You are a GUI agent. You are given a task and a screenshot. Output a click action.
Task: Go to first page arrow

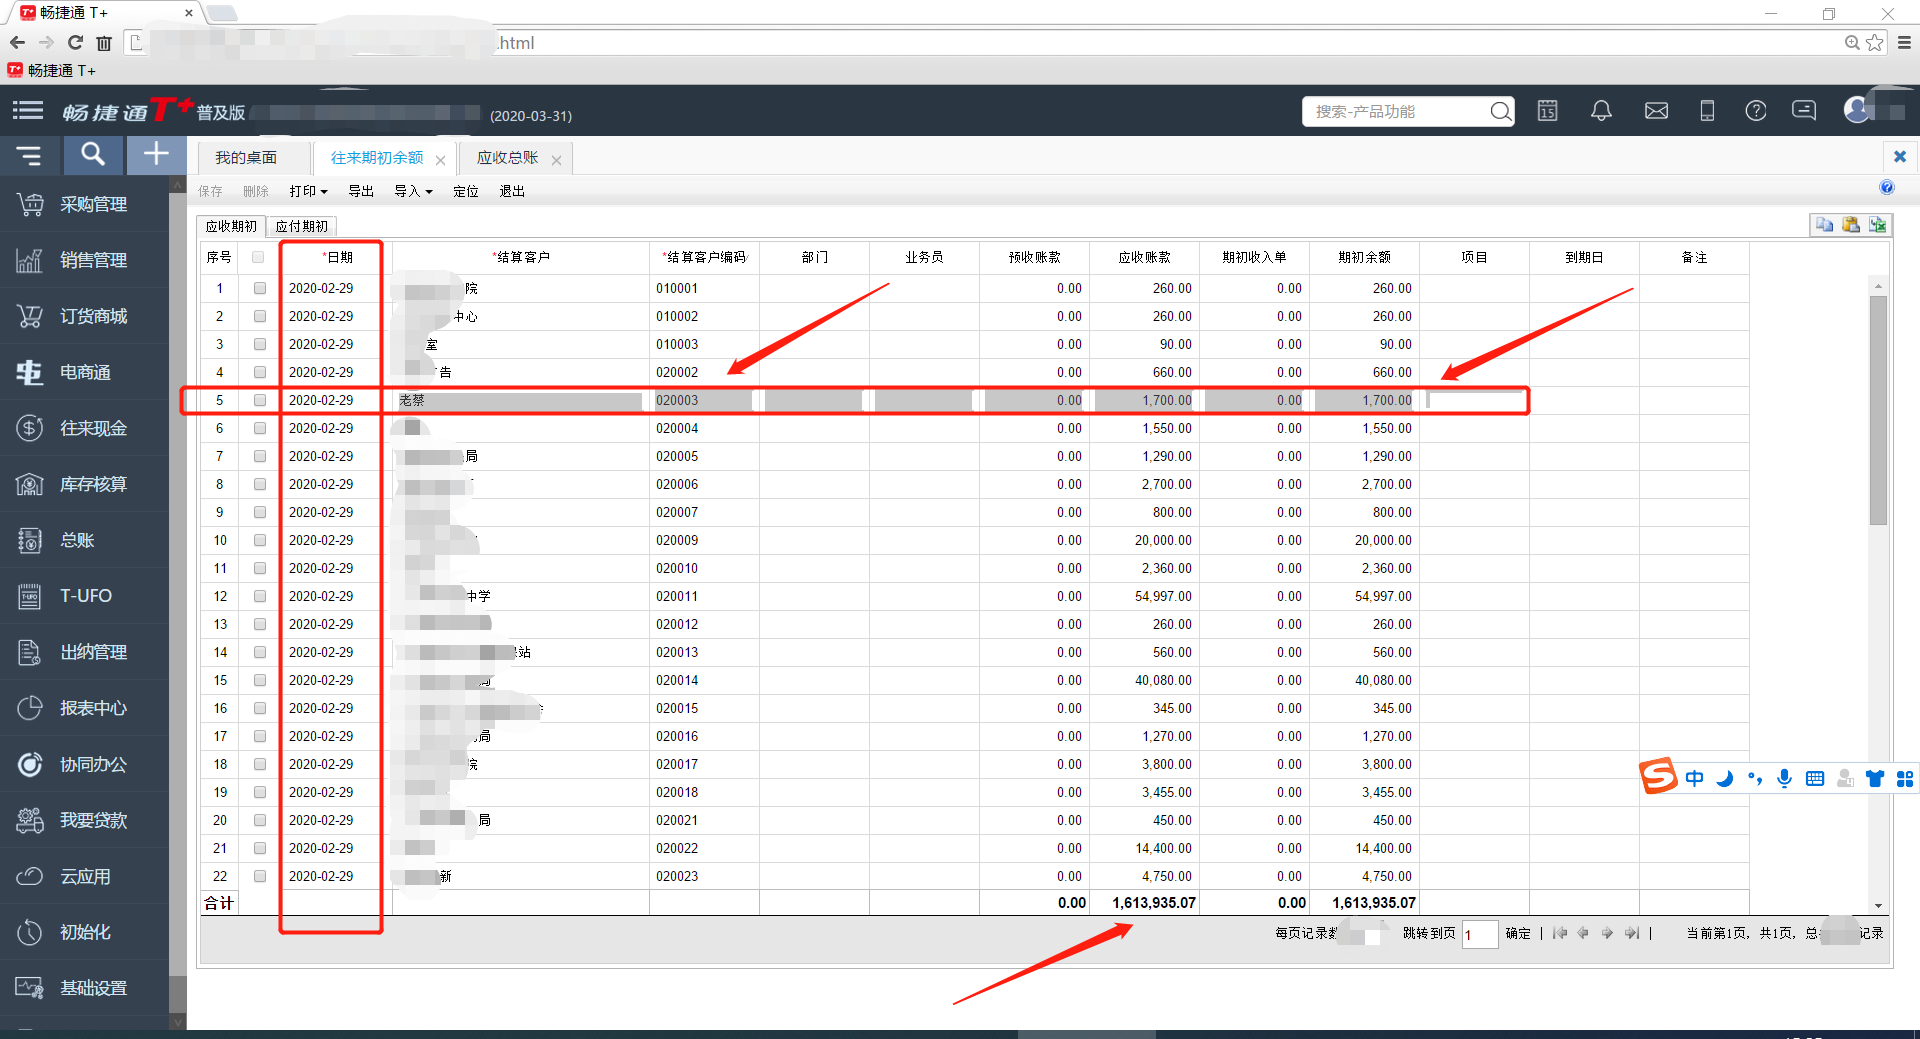coord(1560,933)
